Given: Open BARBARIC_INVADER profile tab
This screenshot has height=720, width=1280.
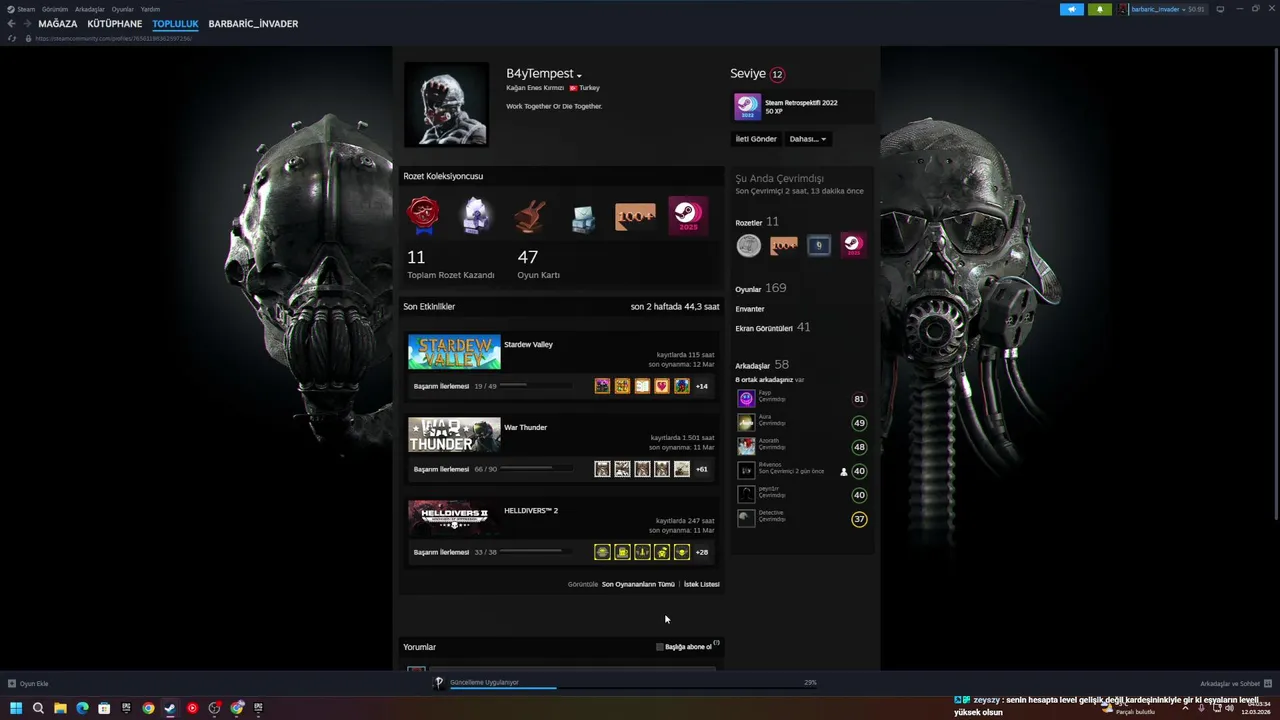Looking at the screenshot, I should pyautogui.click(x=253, y=23).
